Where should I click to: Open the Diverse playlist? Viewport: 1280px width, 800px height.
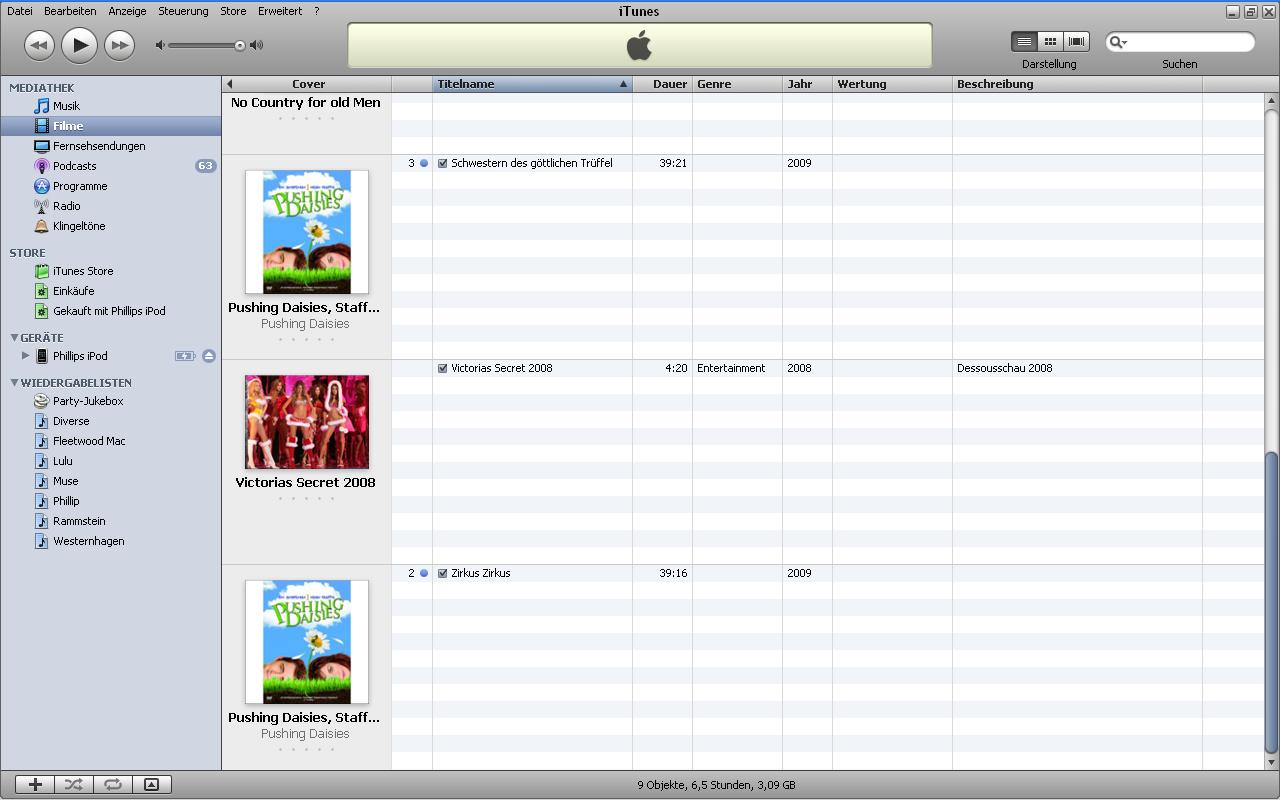point(110,421)
